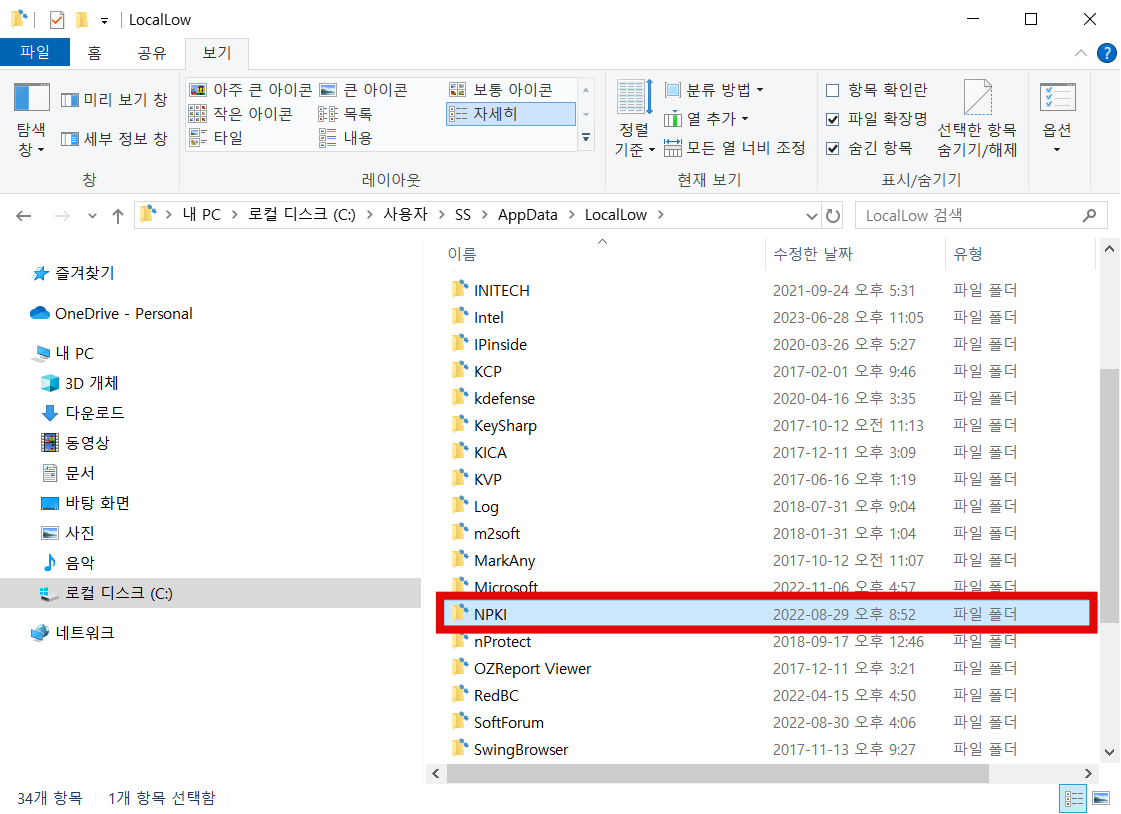Expand the layout gallery more arrow
This screenshot has width=1121, height=814.
(x=586, y=138)
